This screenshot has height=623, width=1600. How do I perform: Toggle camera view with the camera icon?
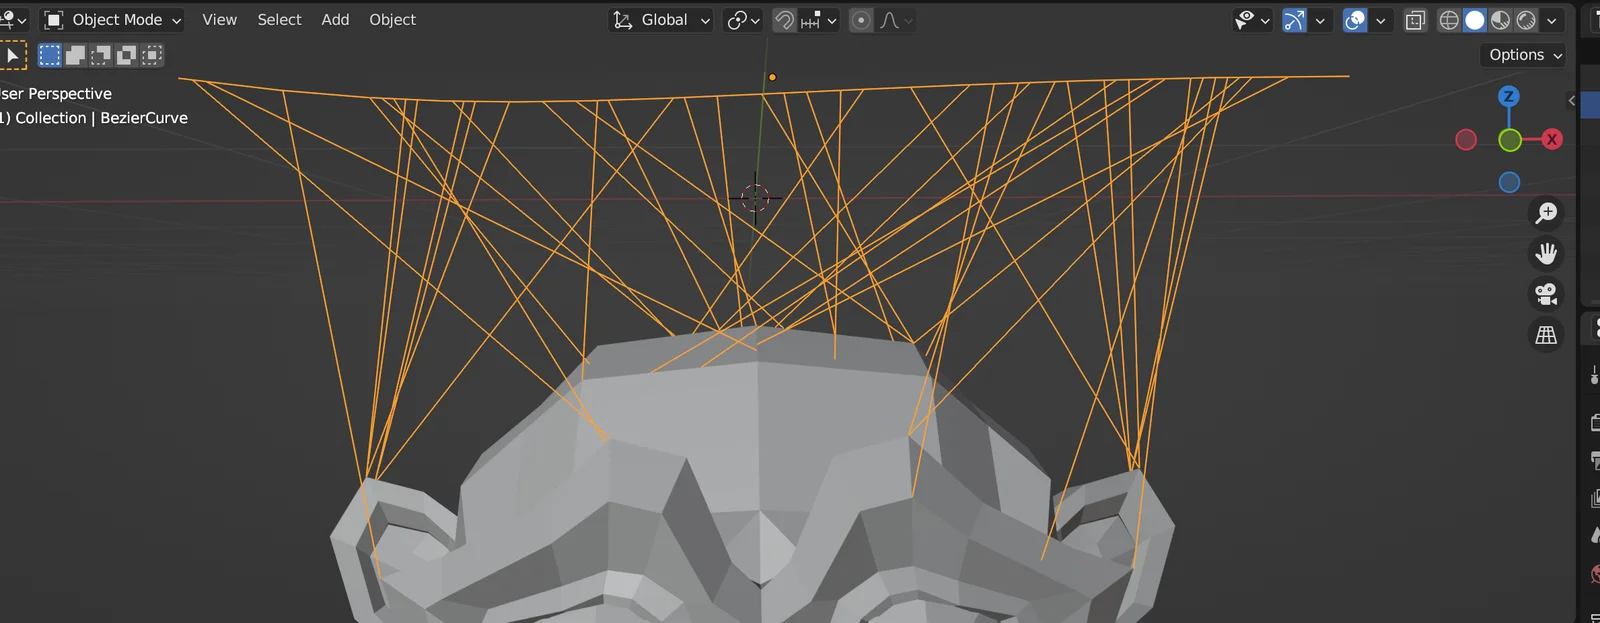click(x=1546, y=294)
